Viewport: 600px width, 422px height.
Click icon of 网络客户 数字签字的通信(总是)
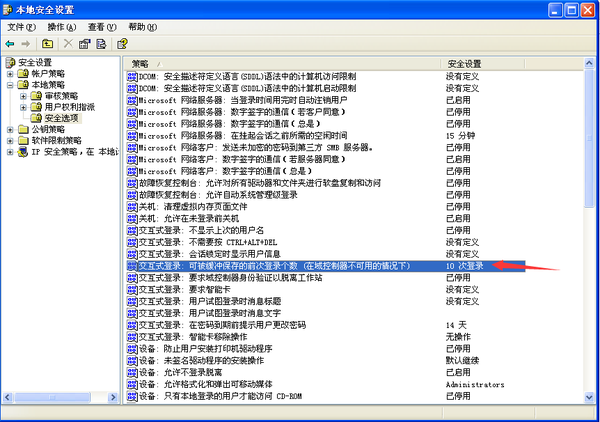pyautogui.click(x=132, y=171)
